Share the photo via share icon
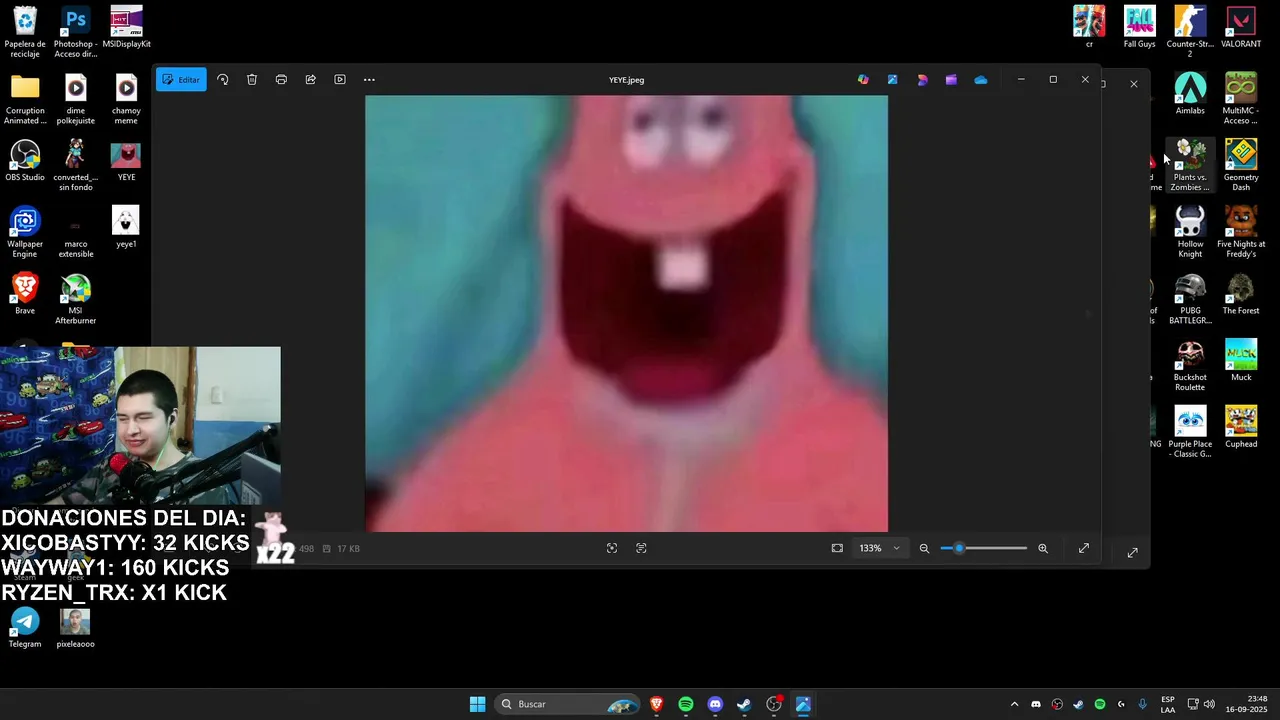 click(x=310, y=80)
